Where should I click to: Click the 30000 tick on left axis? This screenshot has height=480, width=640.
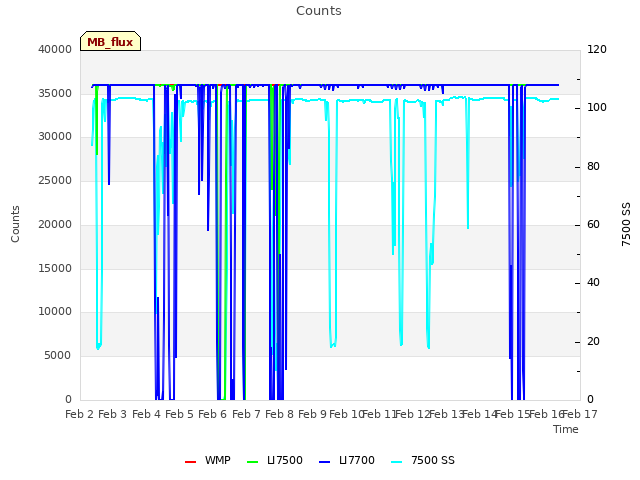click(x=55, y=137)
